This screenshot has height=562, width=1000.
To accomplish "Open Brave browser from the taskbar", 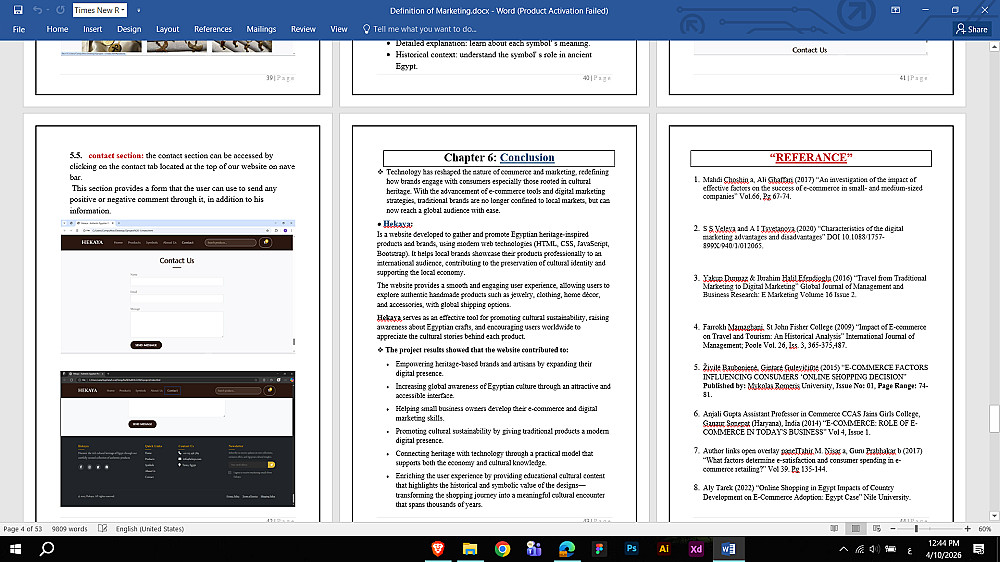I will click(x=438, y=549).
